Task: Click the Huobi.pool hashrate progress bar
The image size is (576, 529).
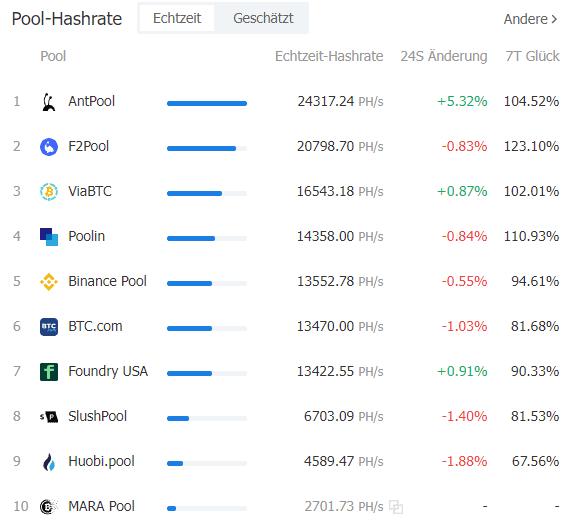Action: point(207,464)
